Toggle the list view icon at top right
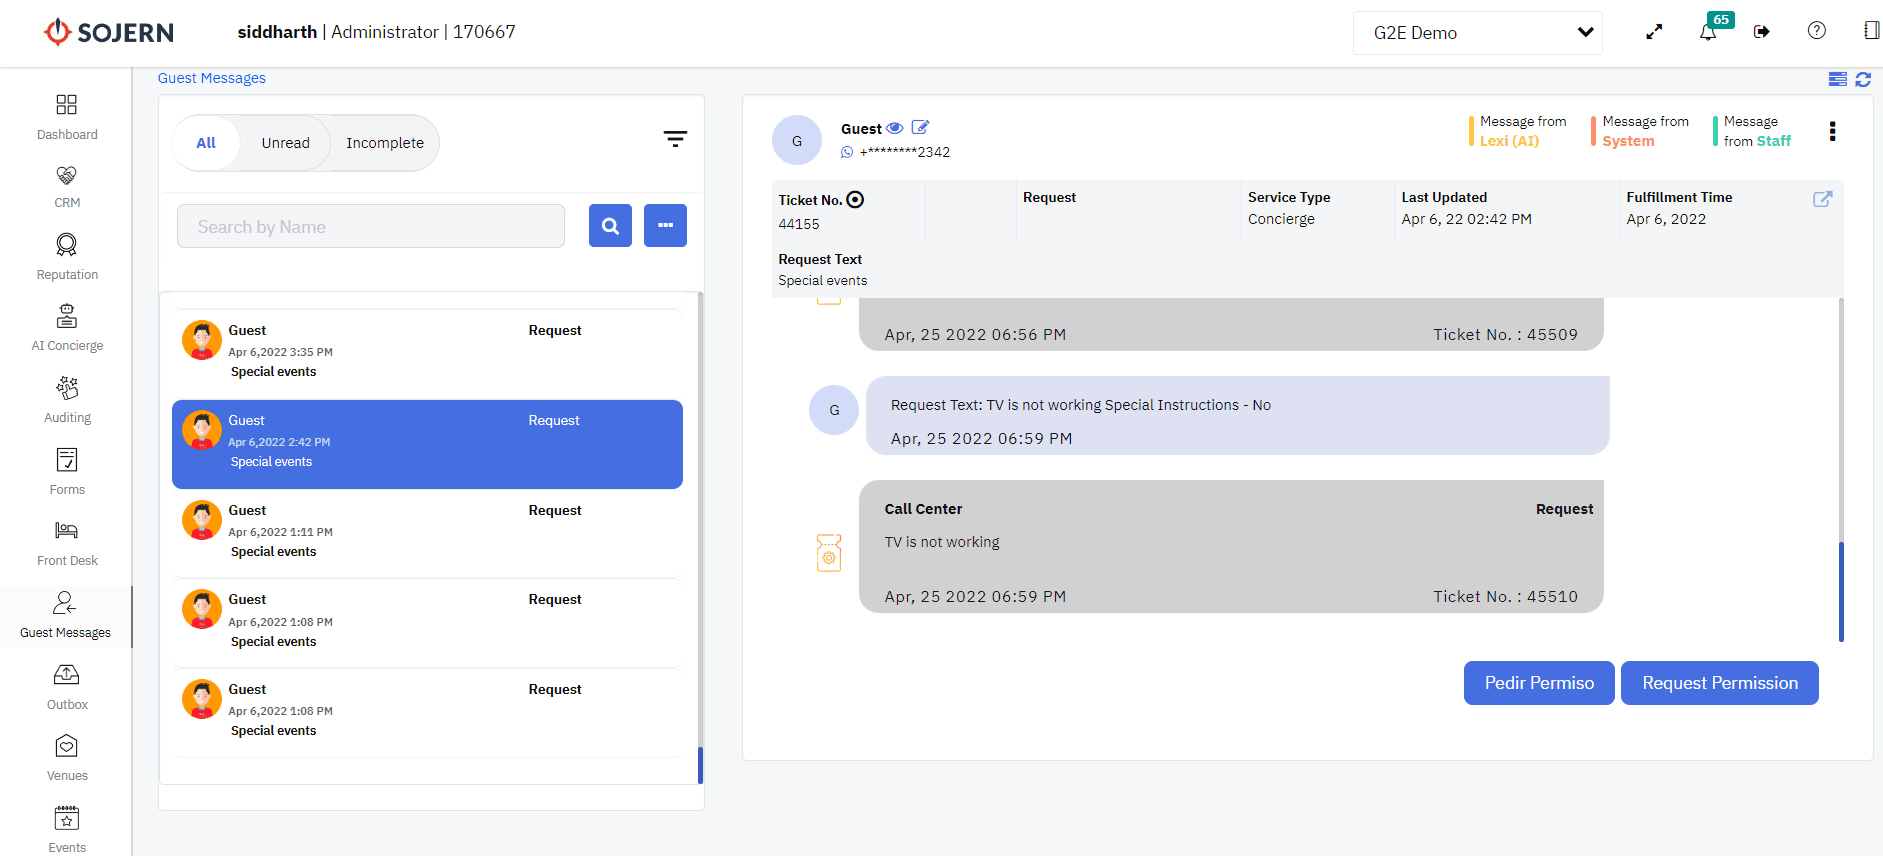1883x856 pixels. pyautogui.click(x=1838, y=79)
